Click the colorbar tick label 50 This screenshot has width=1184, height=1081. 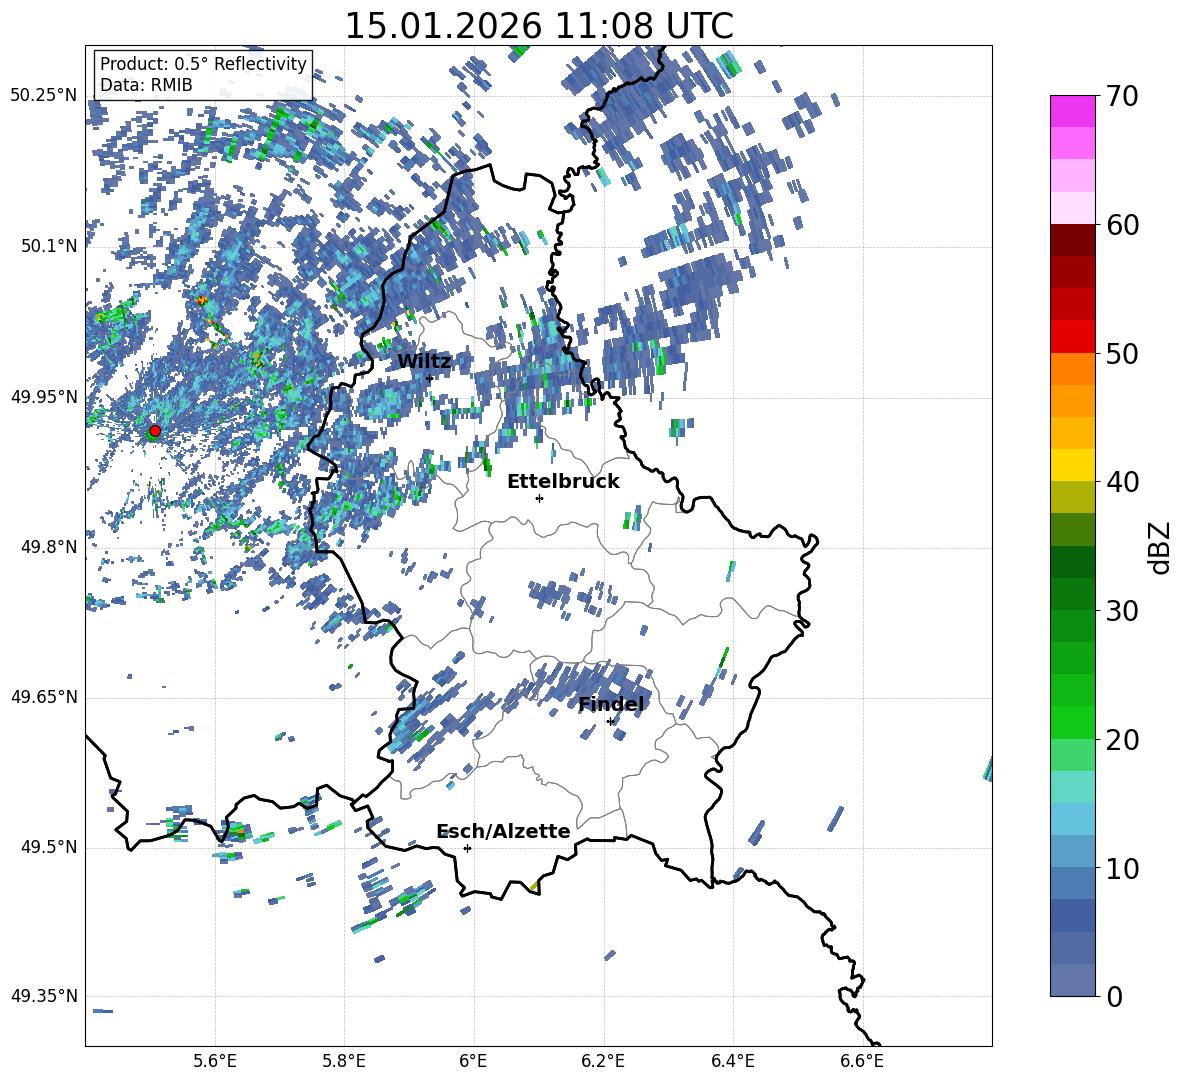pyautogui.click(x=1122, y=354)
